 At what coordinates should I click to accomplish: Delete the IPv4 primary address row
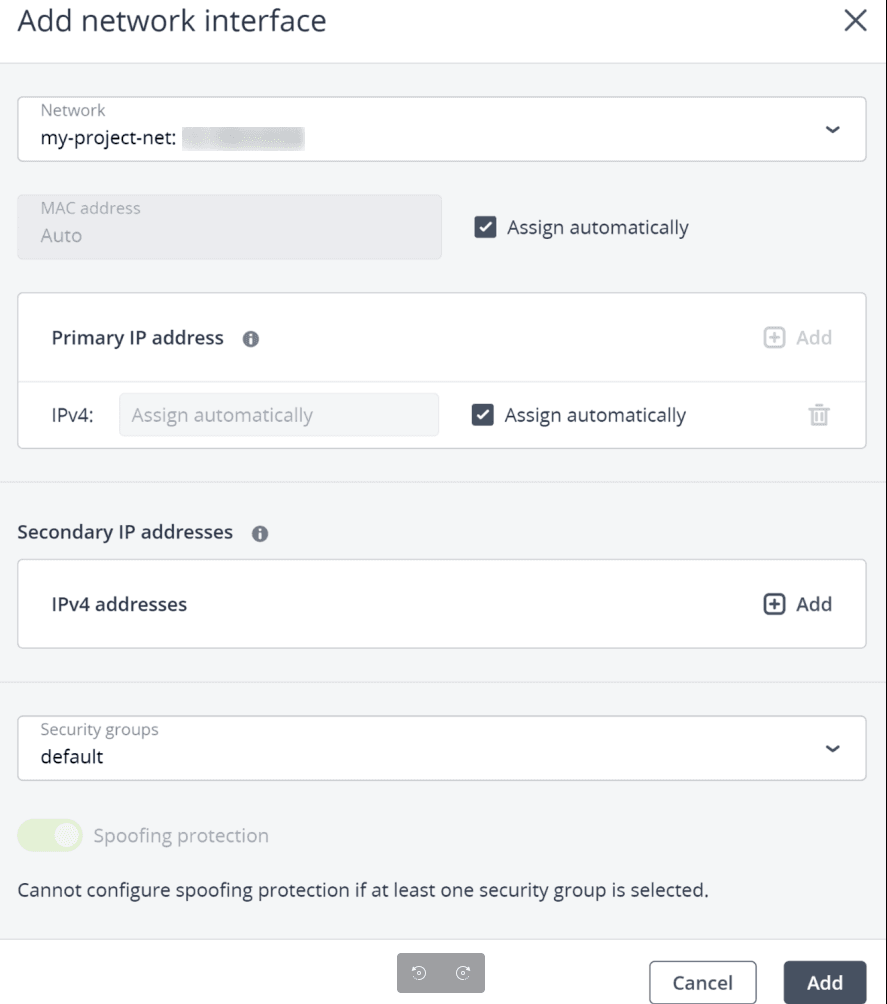coord(819,415)
